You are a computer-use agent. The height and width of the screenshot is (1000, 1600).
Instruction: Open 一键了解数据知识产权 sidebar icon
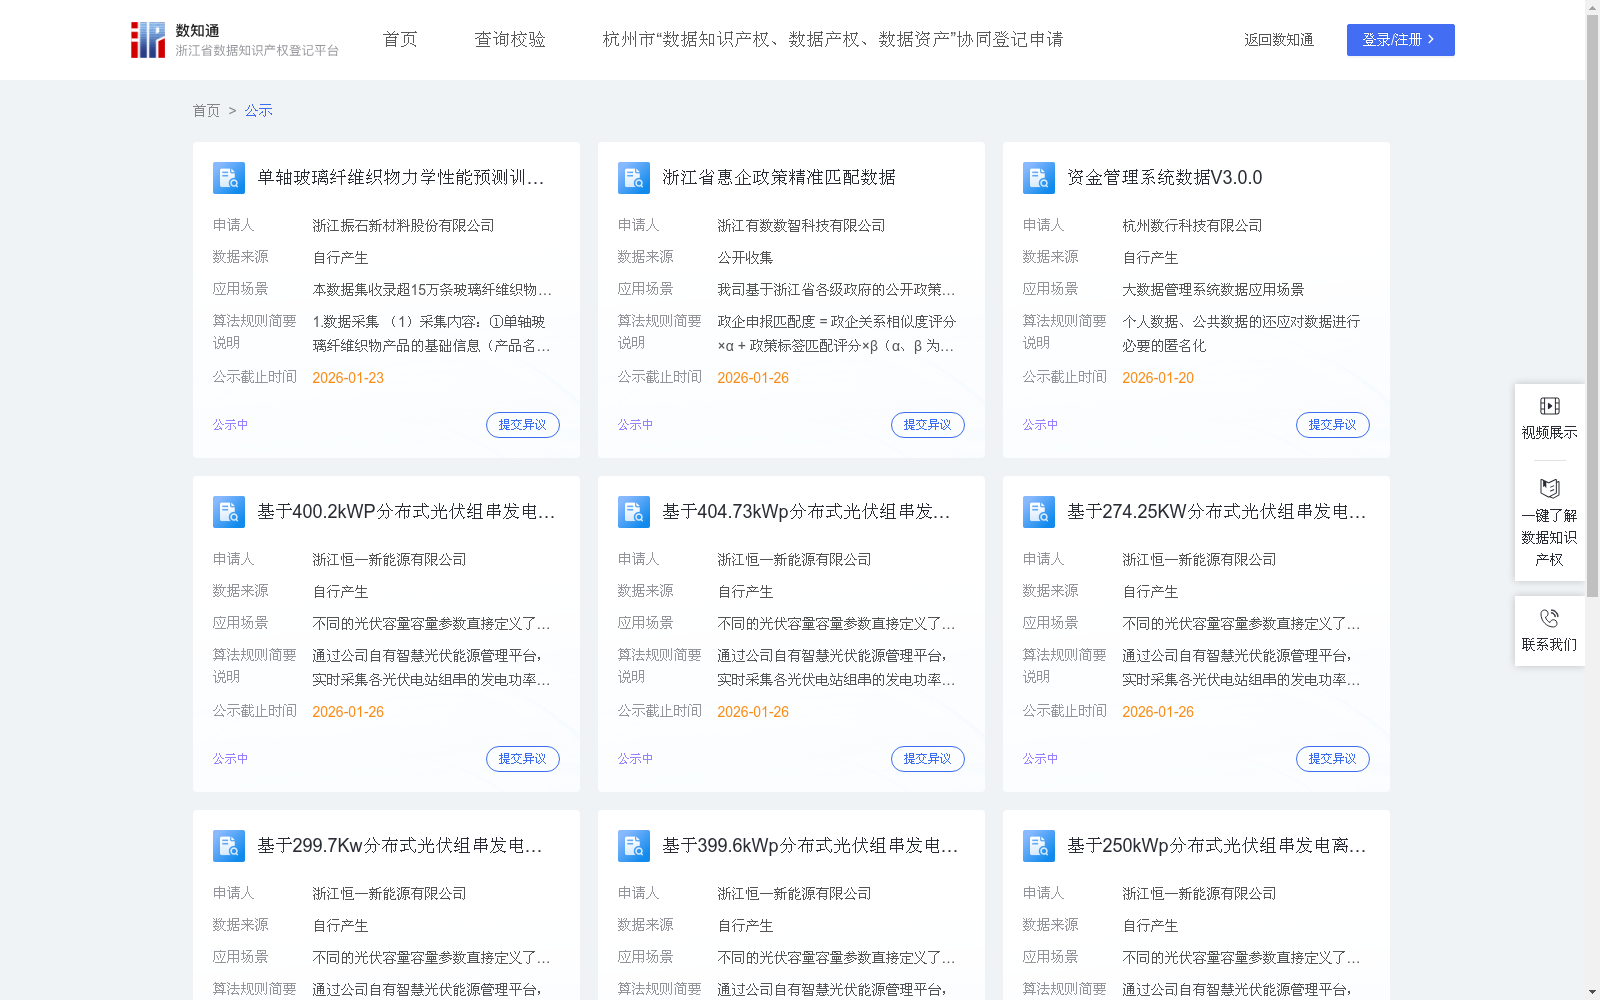coord(1549,488)
